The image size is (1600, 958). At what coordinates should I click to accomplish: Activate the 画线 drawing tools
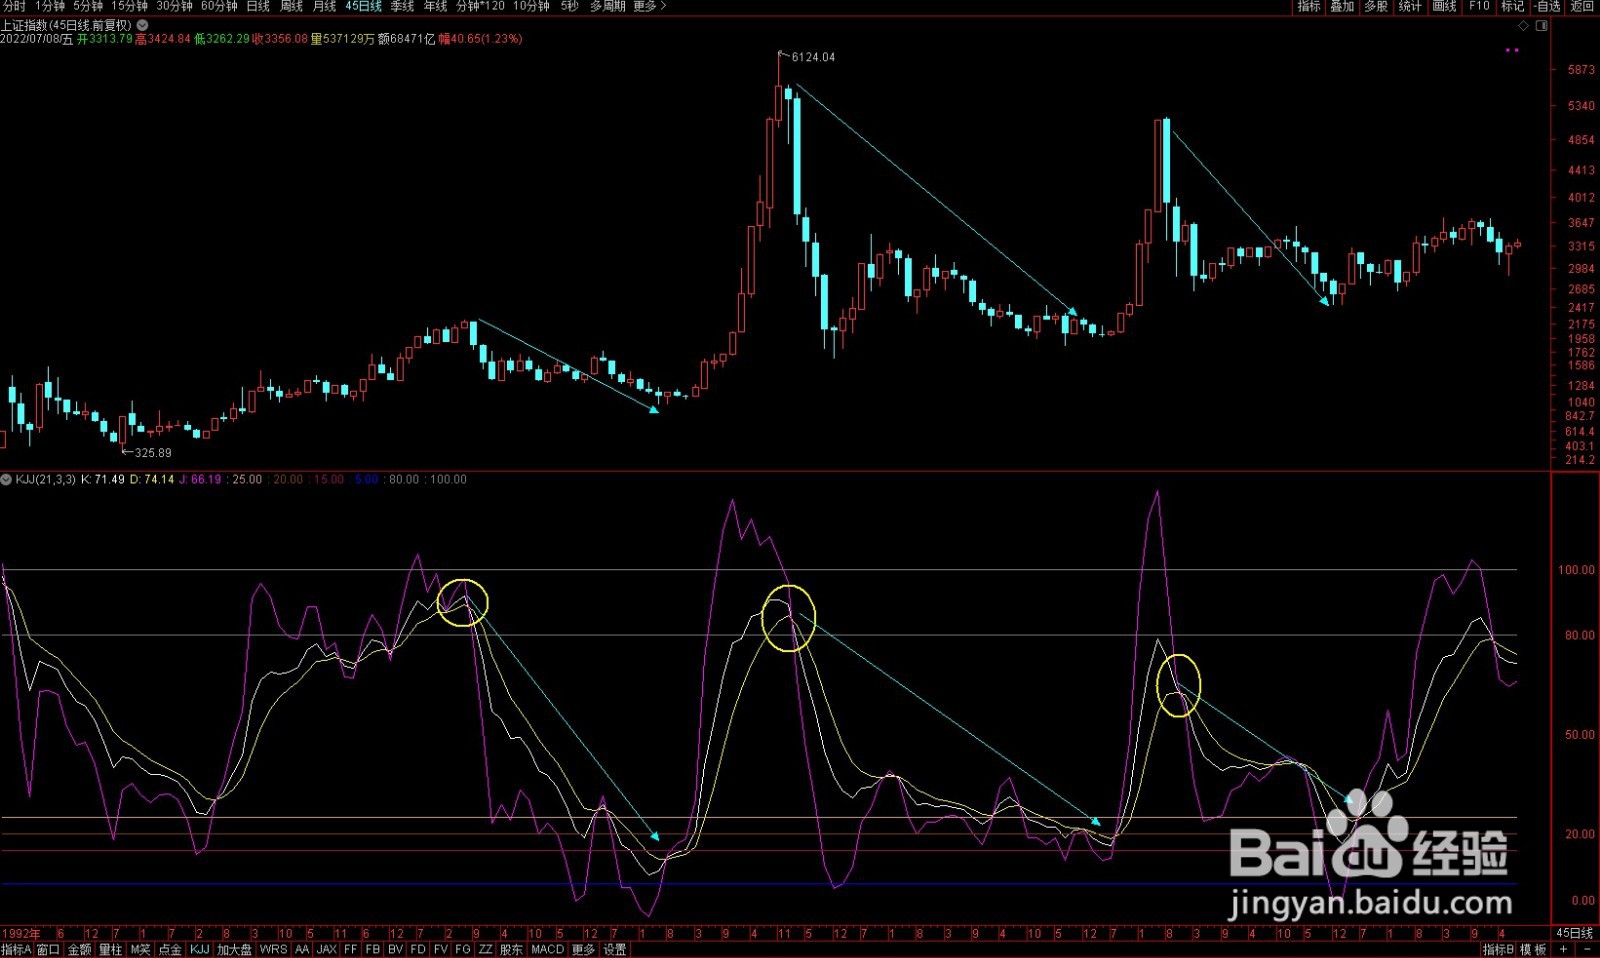1444,6
